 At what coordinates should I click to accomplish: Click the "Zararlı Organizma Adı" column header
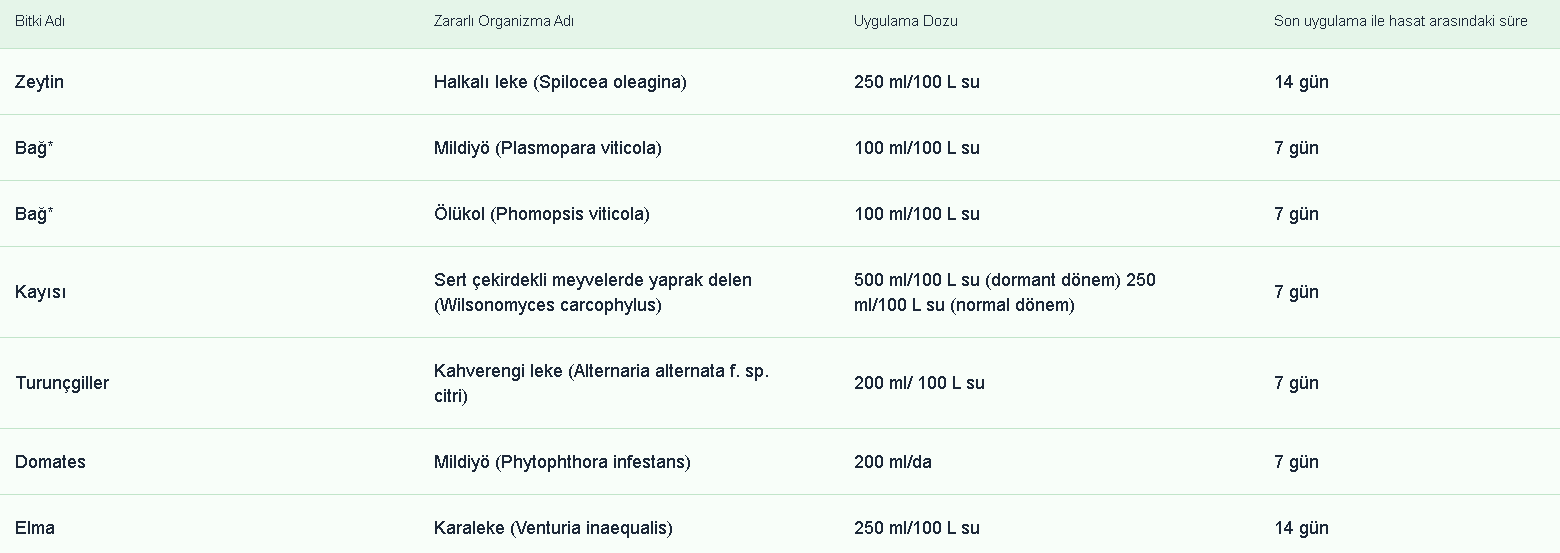pos(504,21)
